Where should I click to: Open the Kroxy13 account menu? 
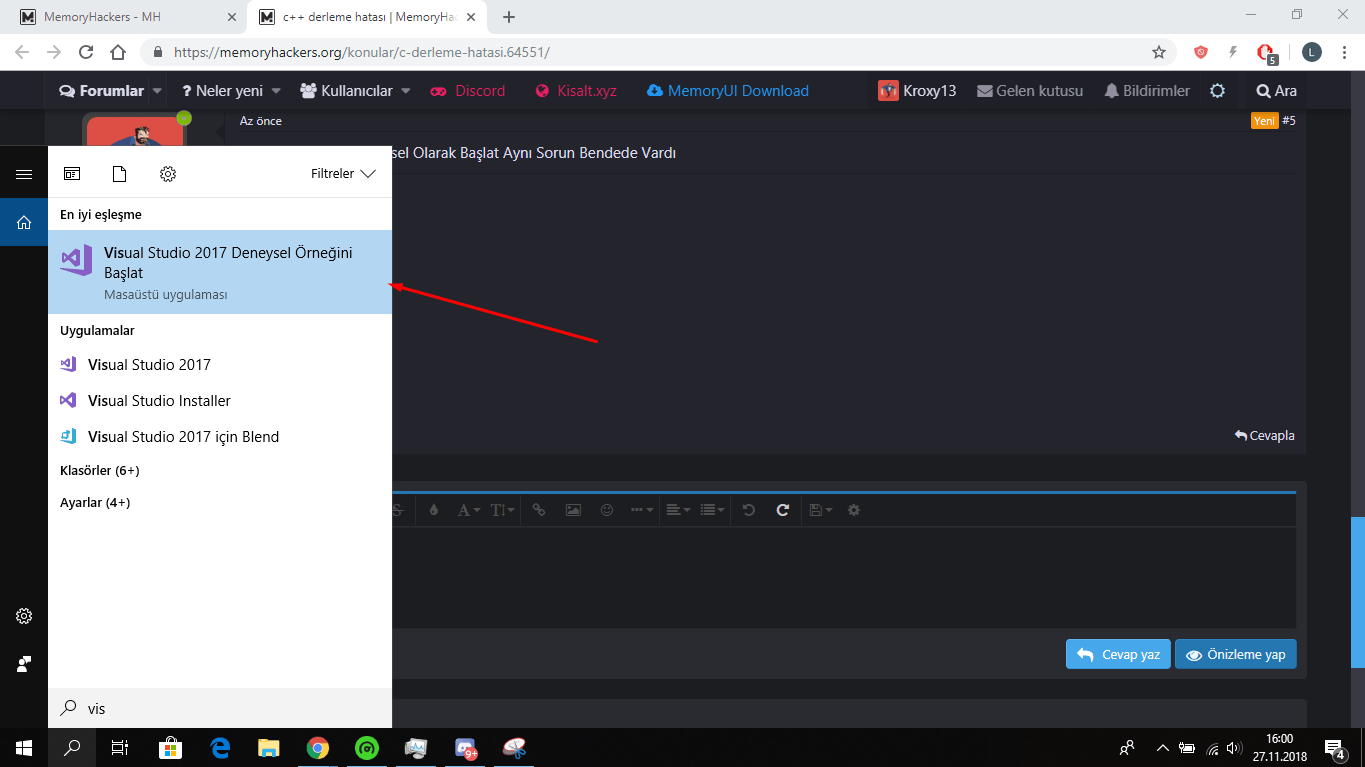click(x=917, y=91)
